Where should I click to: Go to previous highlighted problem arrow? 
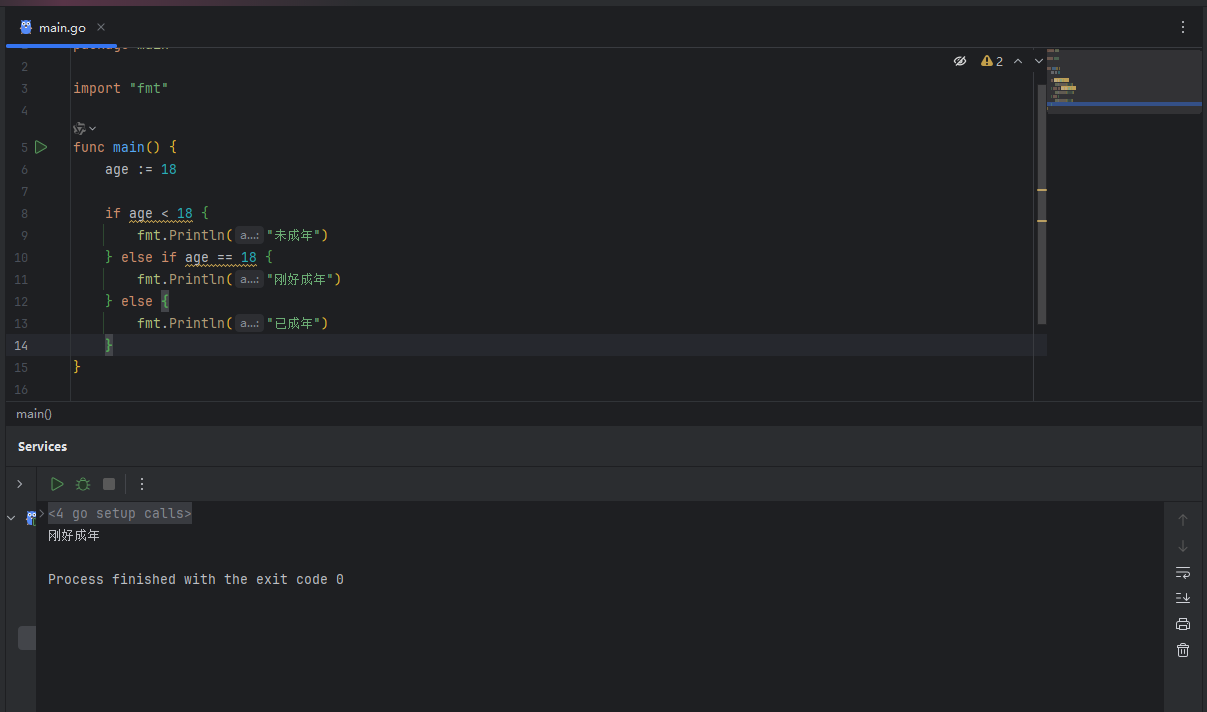[1018, 61]
